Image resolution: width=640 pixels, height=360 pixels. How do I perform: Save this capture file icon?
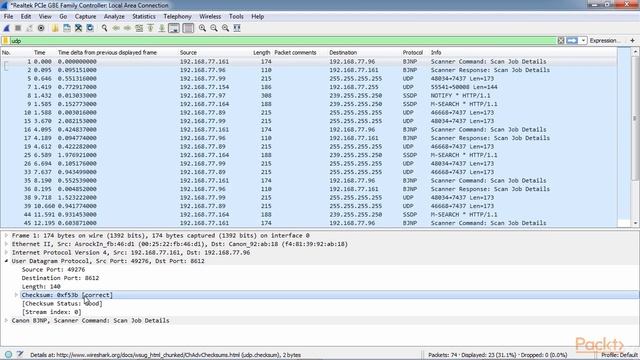67,28
